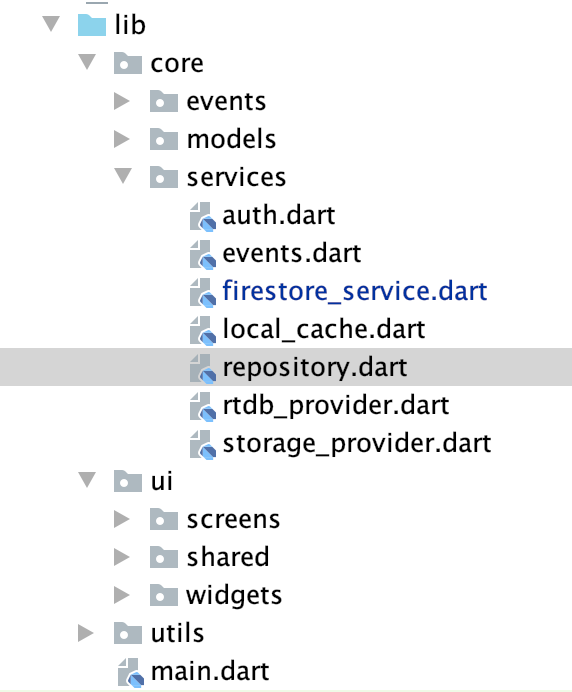The width and height of the screenshot is (572, 692).
Task: Click the shared folder icon
Action: coord(164,557)
